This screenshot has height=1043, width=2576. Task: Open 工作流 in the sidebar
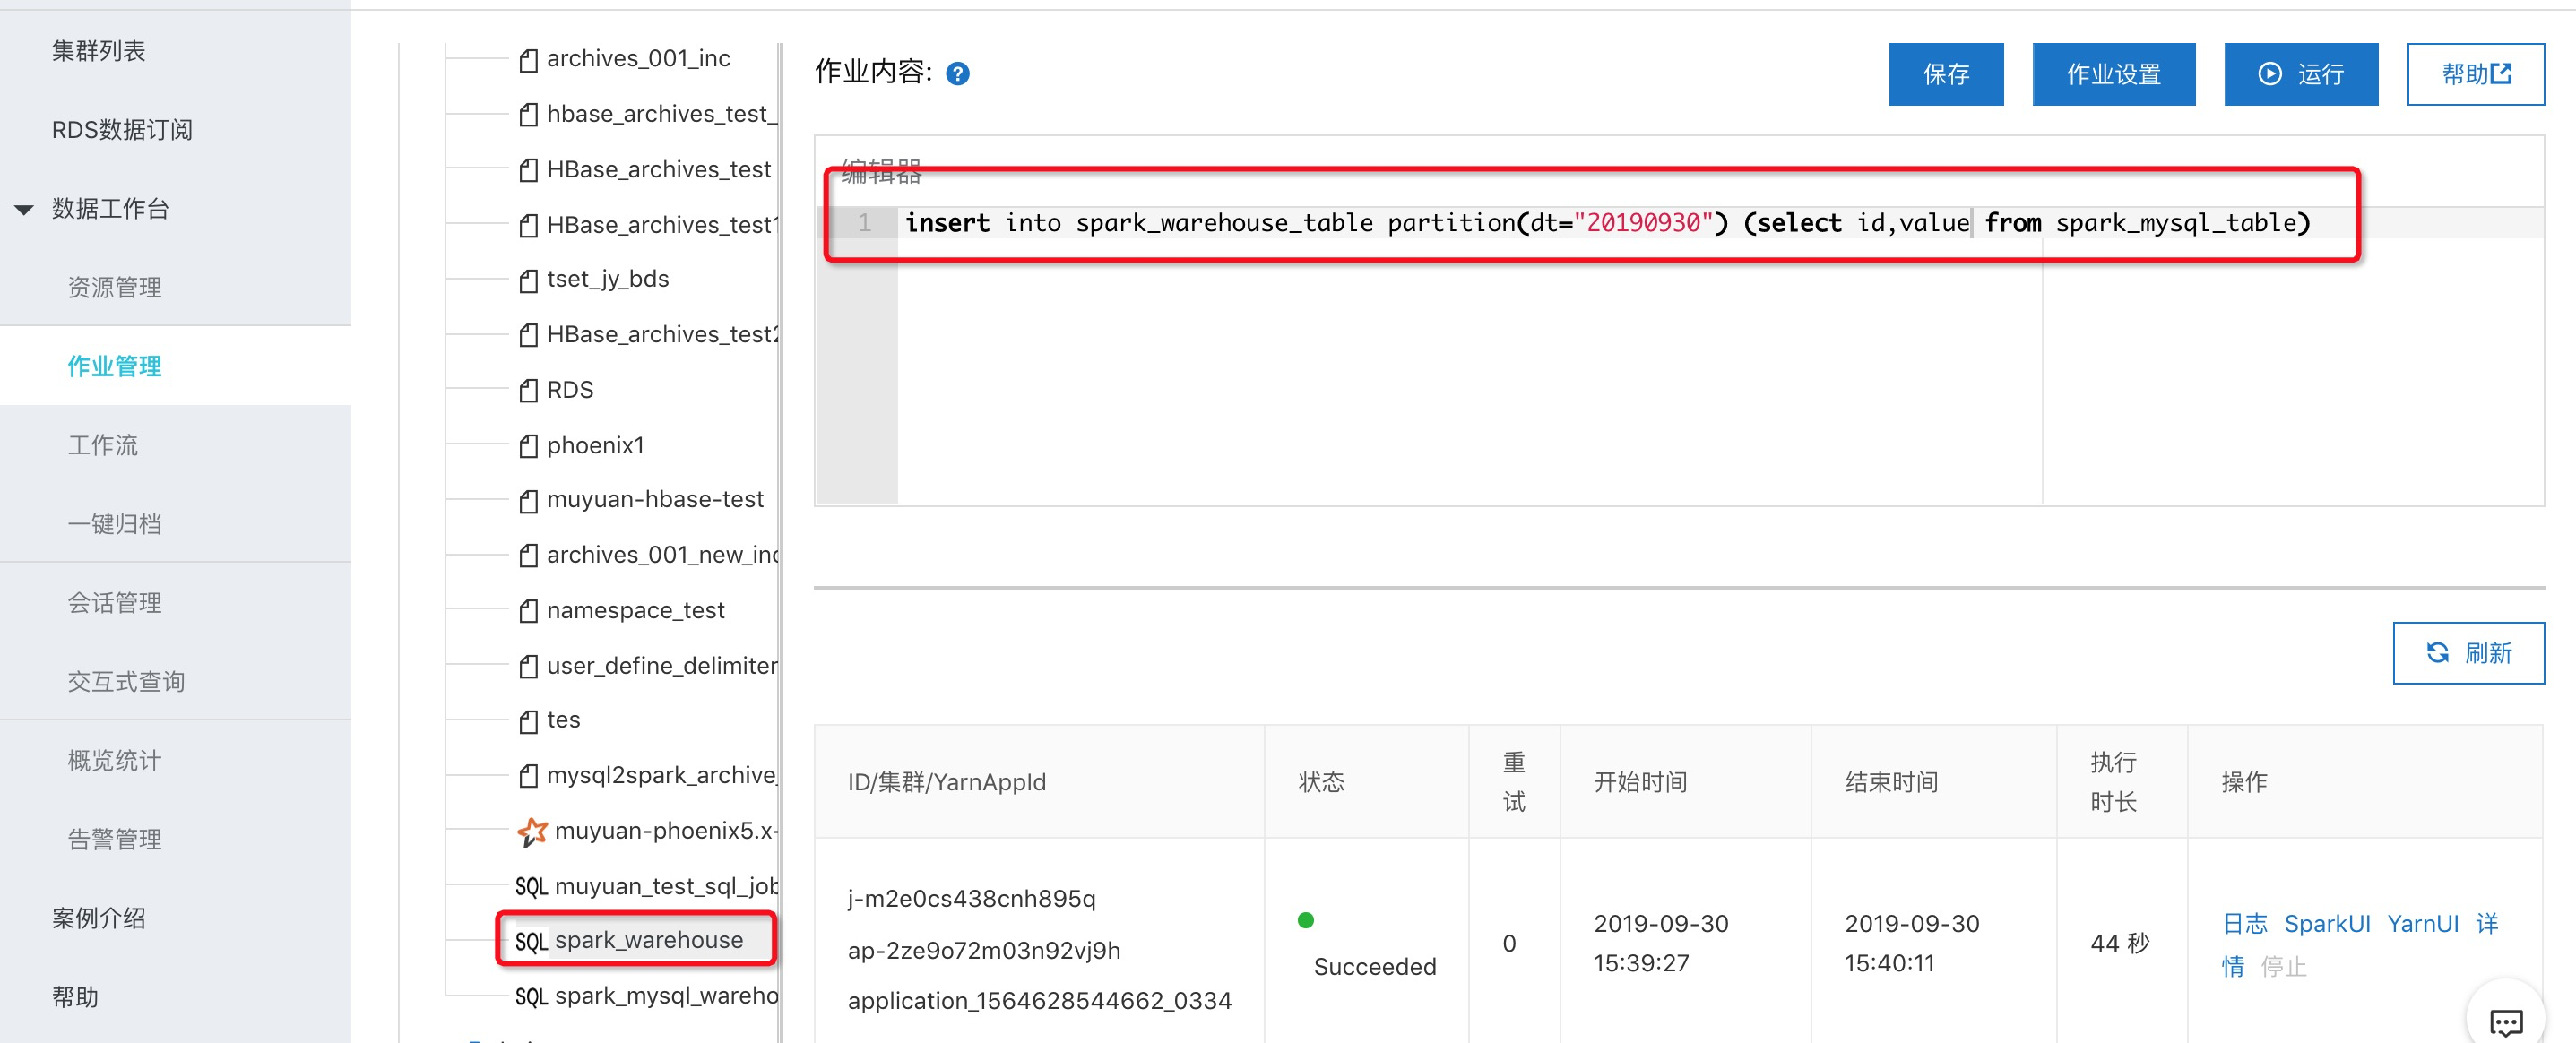(102, 446)
